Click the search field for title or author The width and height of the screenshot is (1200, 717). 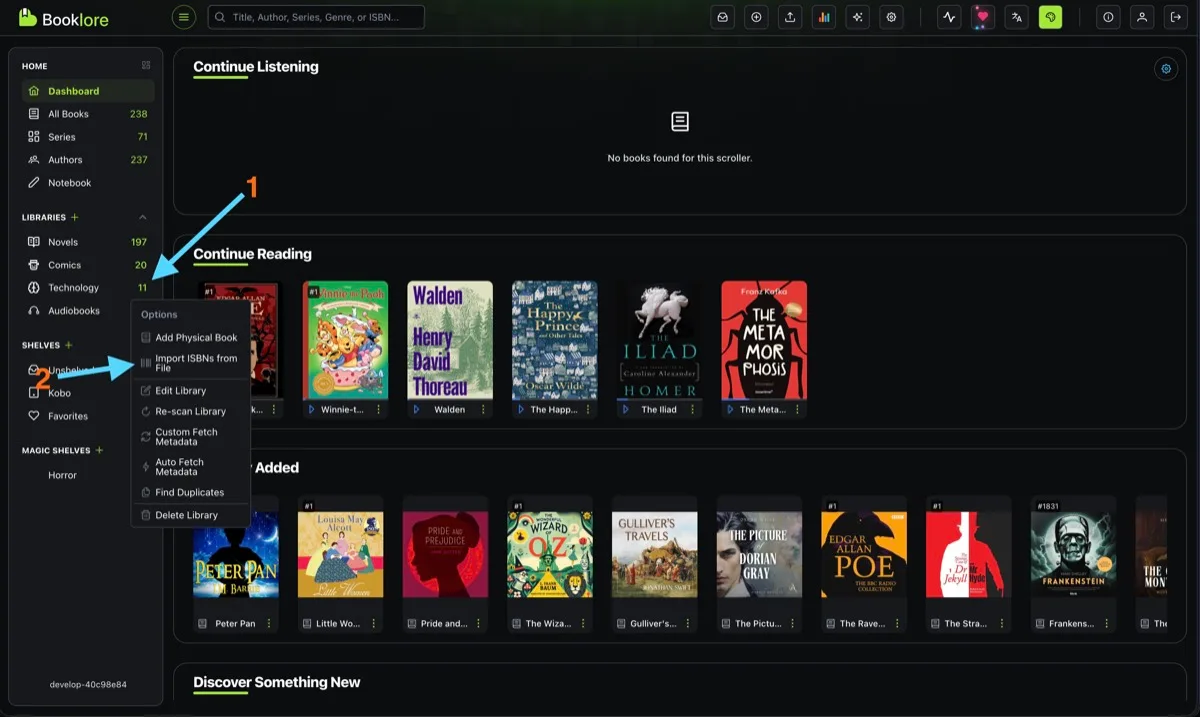tap(316, 17)
